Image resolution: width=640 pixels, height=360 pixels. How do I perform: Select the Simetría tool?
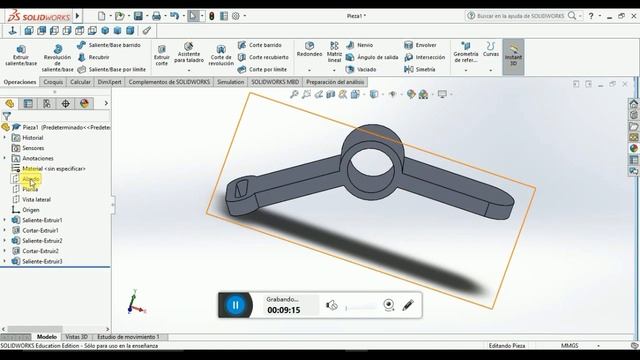click(x=420, y=69)
